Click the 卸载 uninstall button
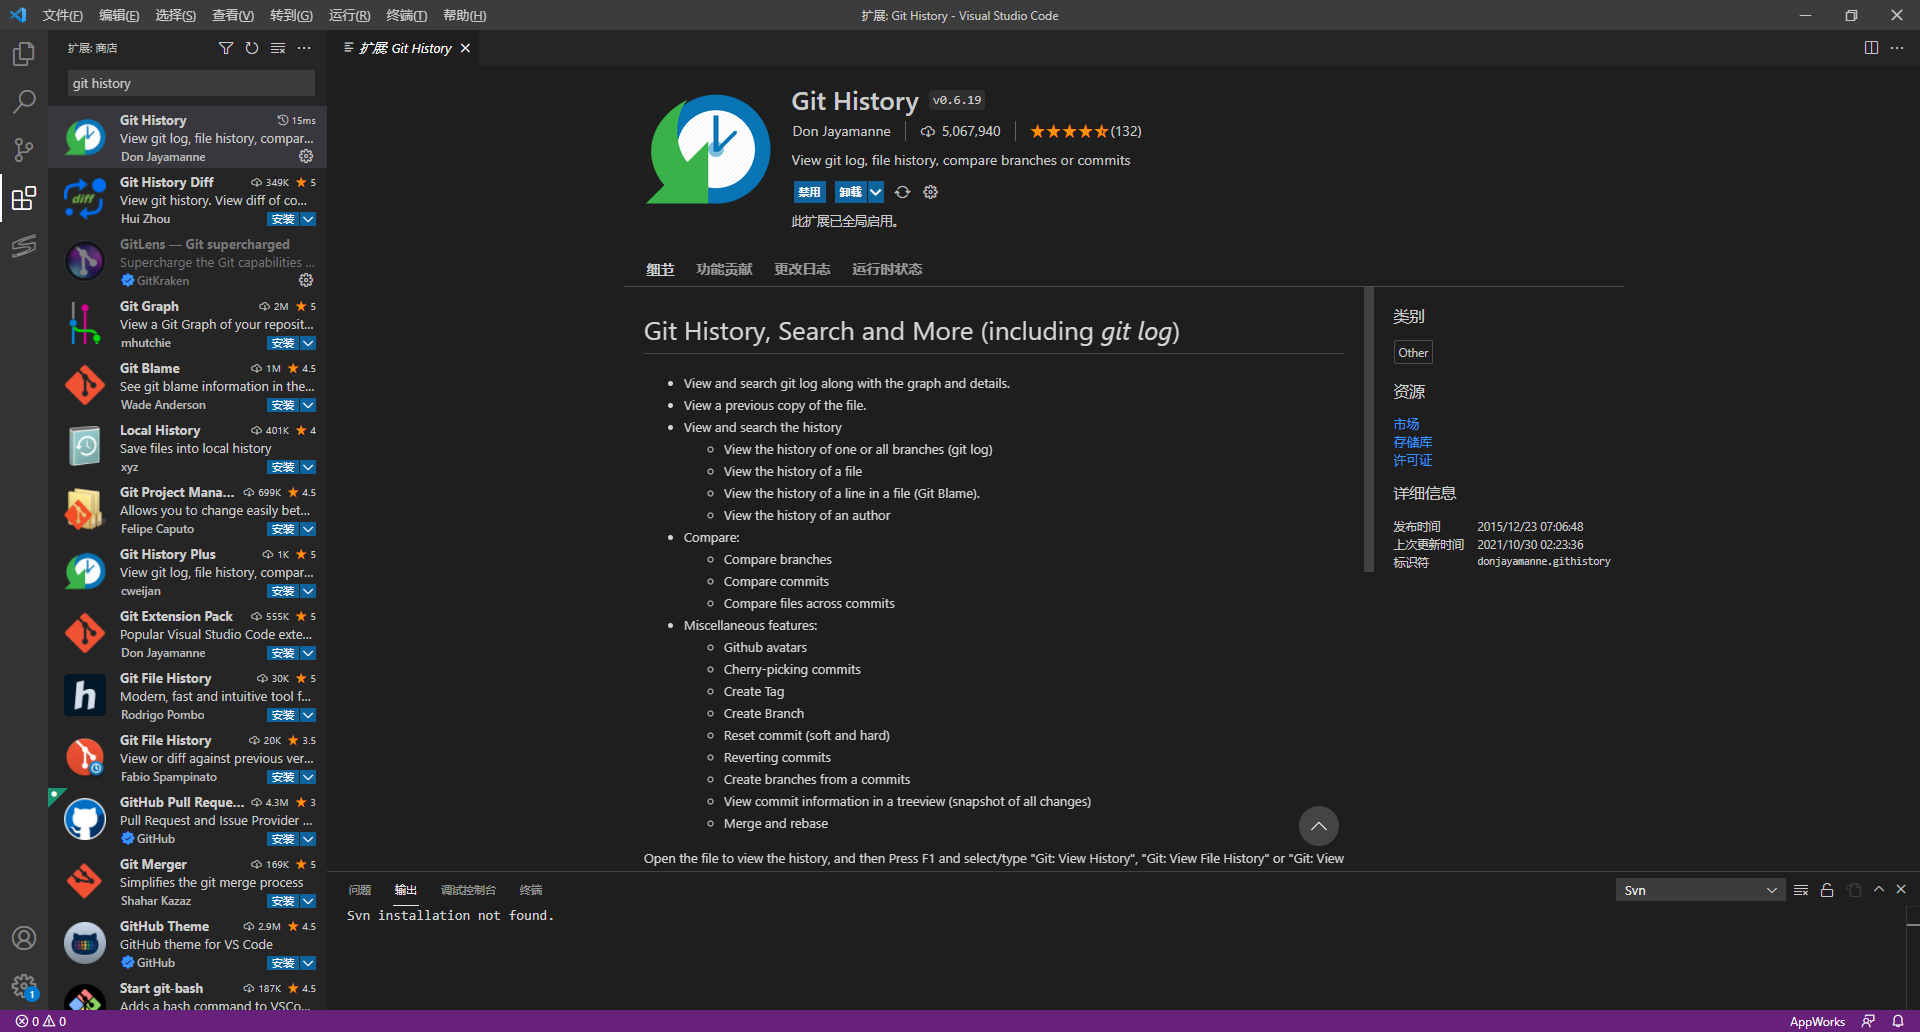The width and height of the screenshot is (1920, 1032). click(850, 192)
